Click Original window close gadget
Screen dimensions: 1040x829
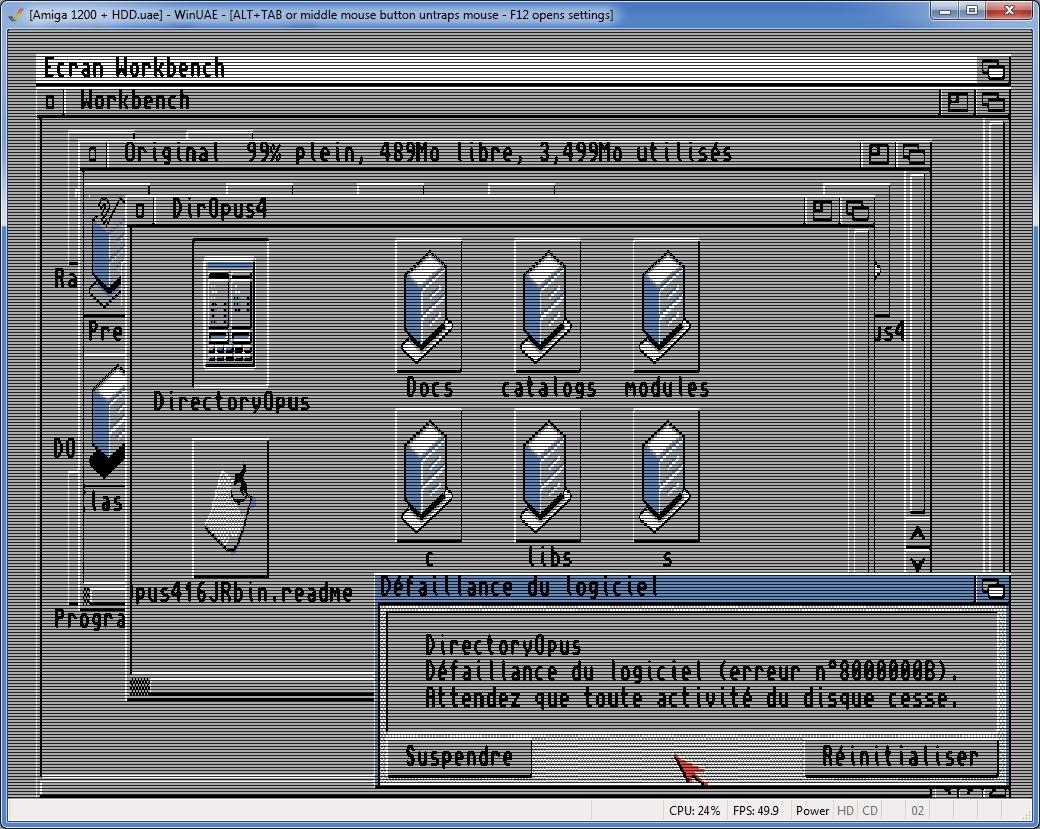click(92, 154)
